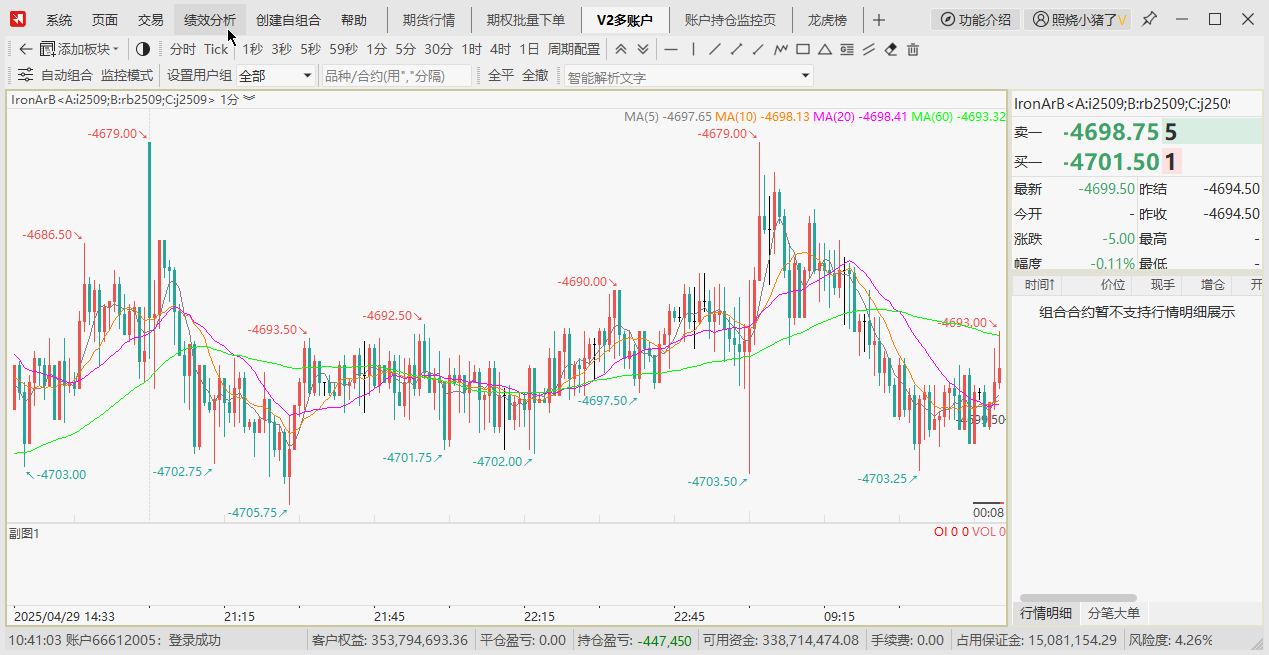Select the 1秒 period

pos(252,49)
